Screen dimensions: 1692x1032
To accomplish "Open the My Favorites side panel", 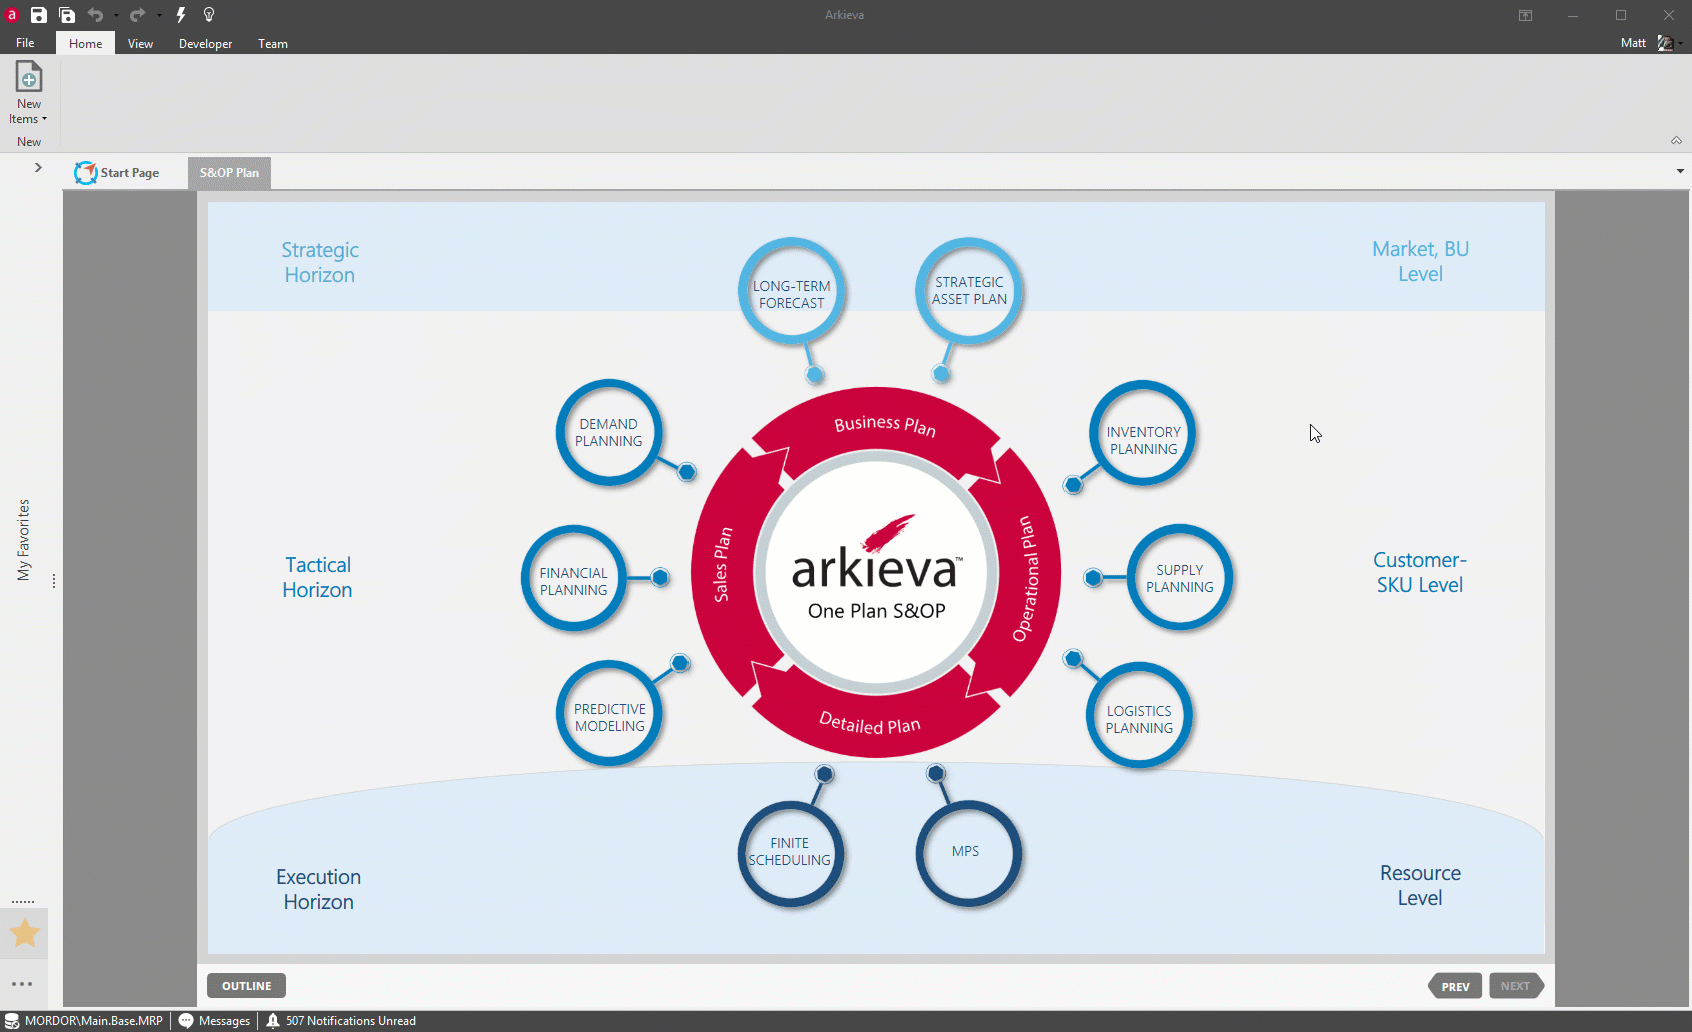I will pos(24,540).
